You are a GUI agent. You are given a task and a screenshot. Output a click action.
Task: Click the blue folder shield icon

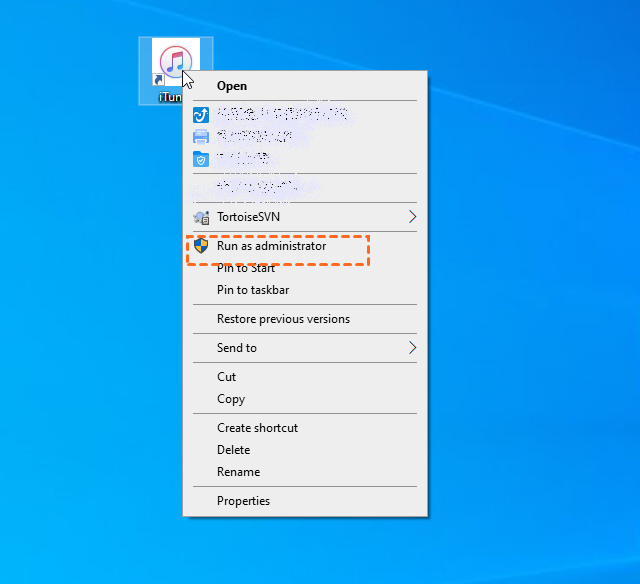200,159
